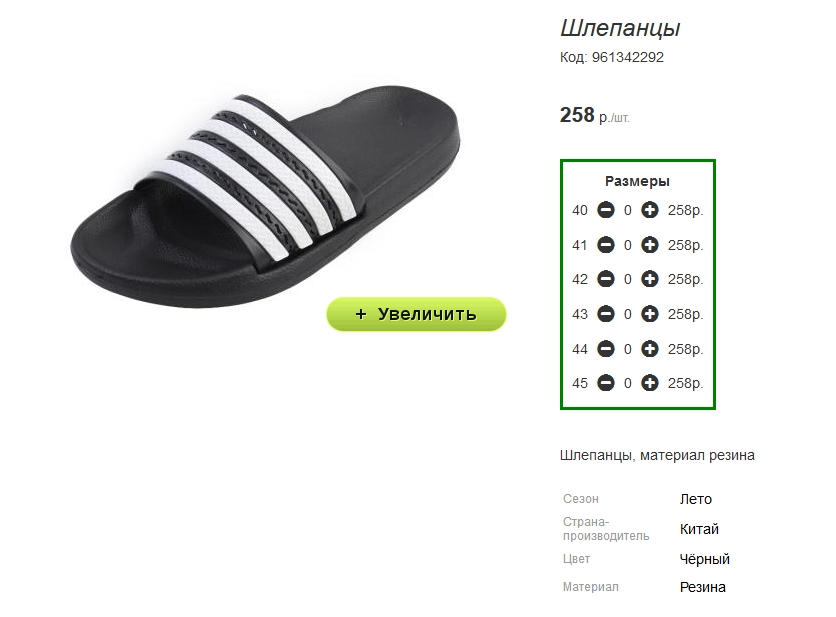836x617 pixels.
Task: Click plus icon for size 42
Action: pos(649,279)
